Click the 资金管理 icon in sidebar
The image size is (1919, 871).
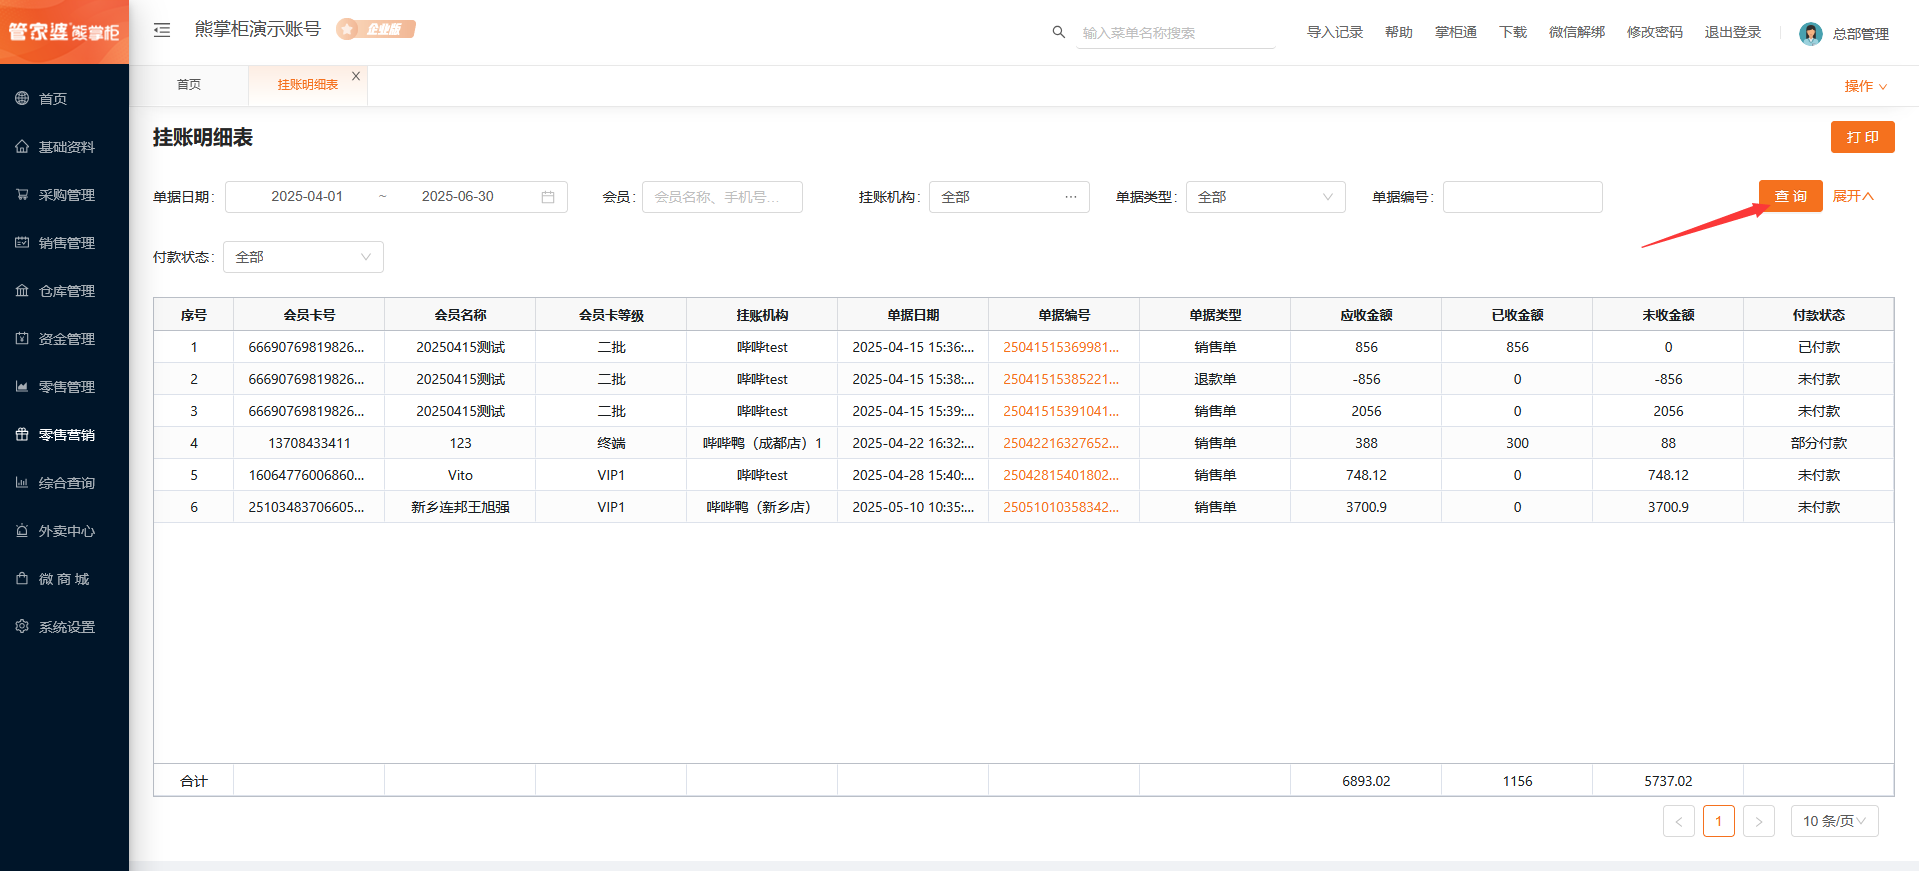22,338
